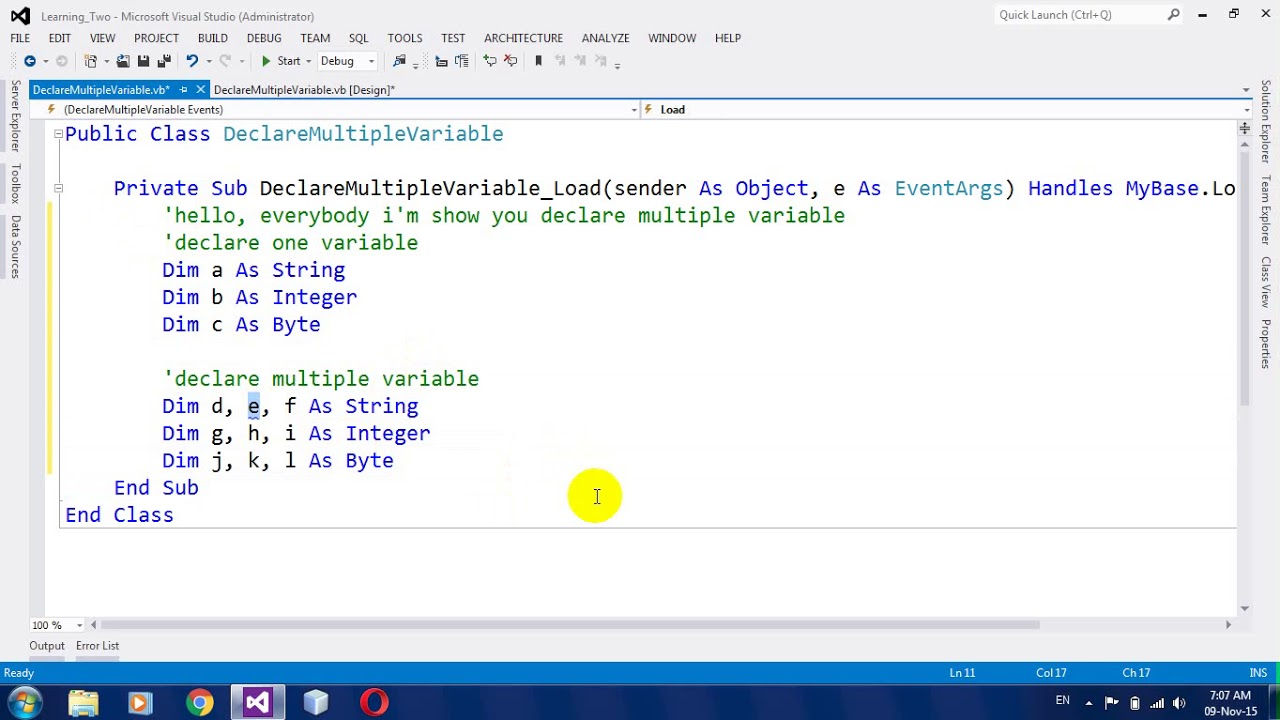Open the Error List panel tab

[x=97, y=646]
